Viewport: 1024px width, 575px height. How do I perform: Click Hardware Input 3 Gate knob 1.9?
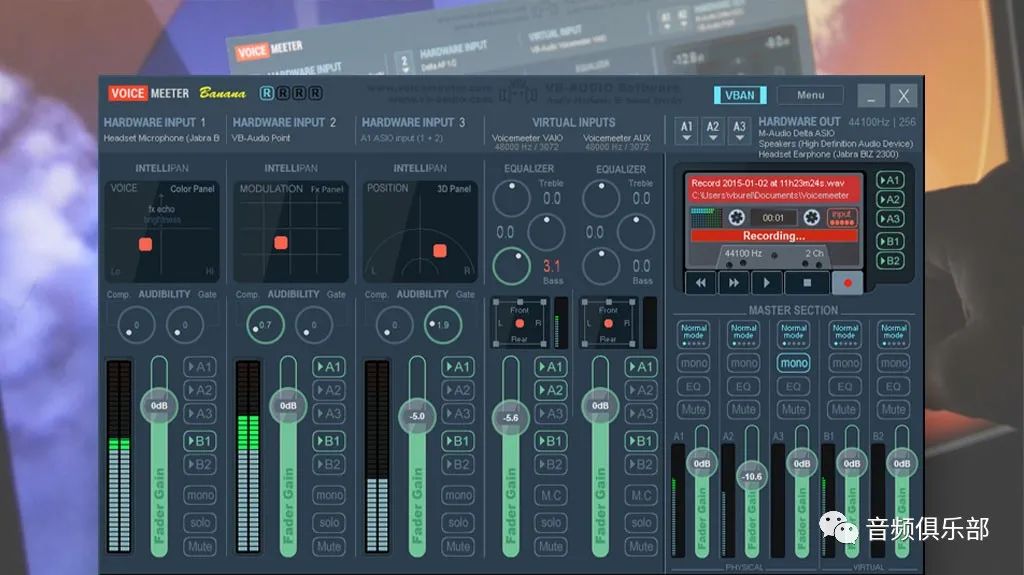tap(443, 325)
